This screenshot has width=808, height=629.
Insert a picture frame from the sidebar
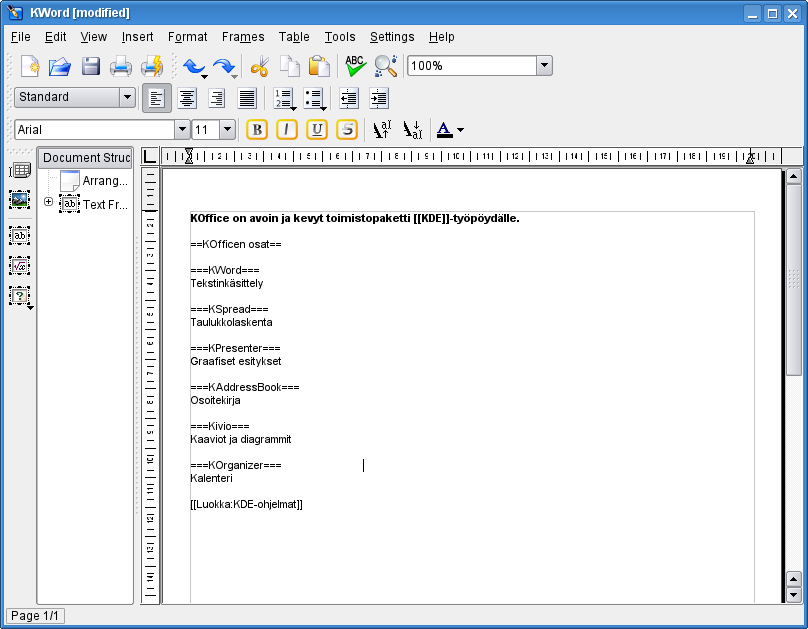pos(20,200)
